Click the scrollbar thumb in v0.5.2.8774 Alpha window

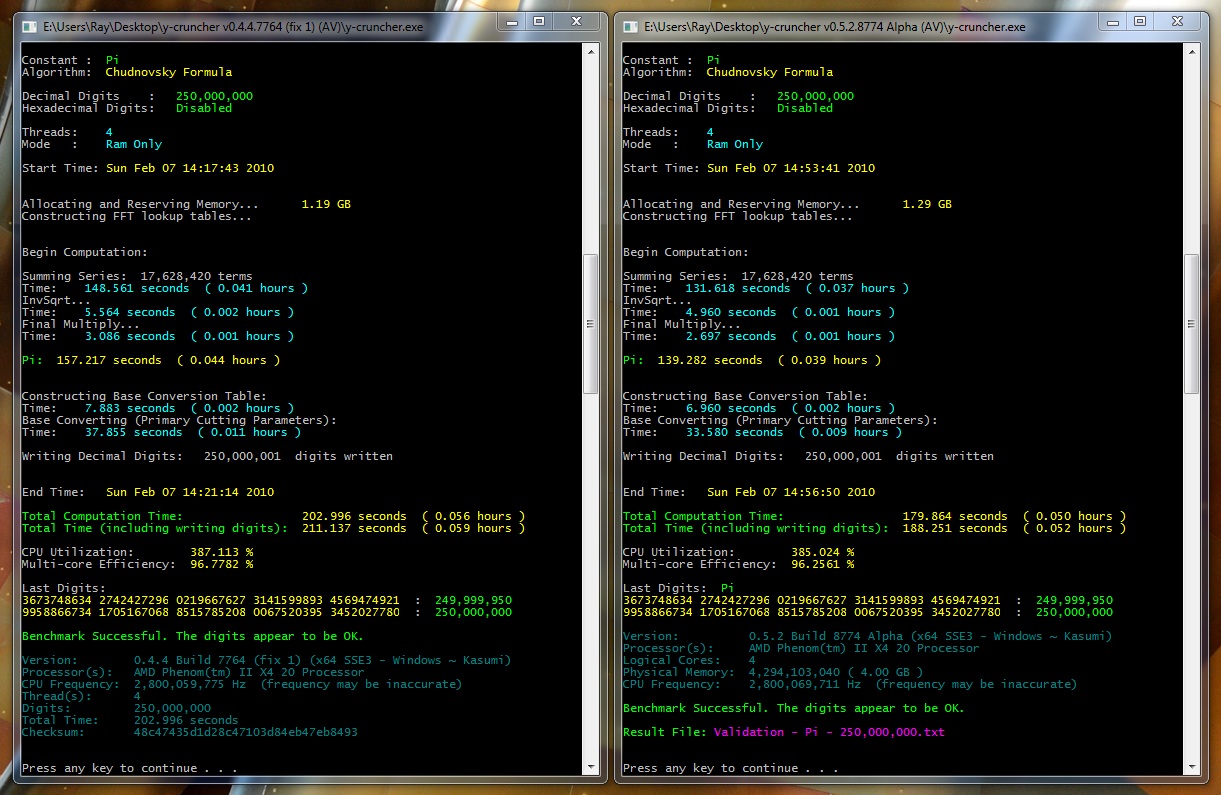(x=1192, y=323)
